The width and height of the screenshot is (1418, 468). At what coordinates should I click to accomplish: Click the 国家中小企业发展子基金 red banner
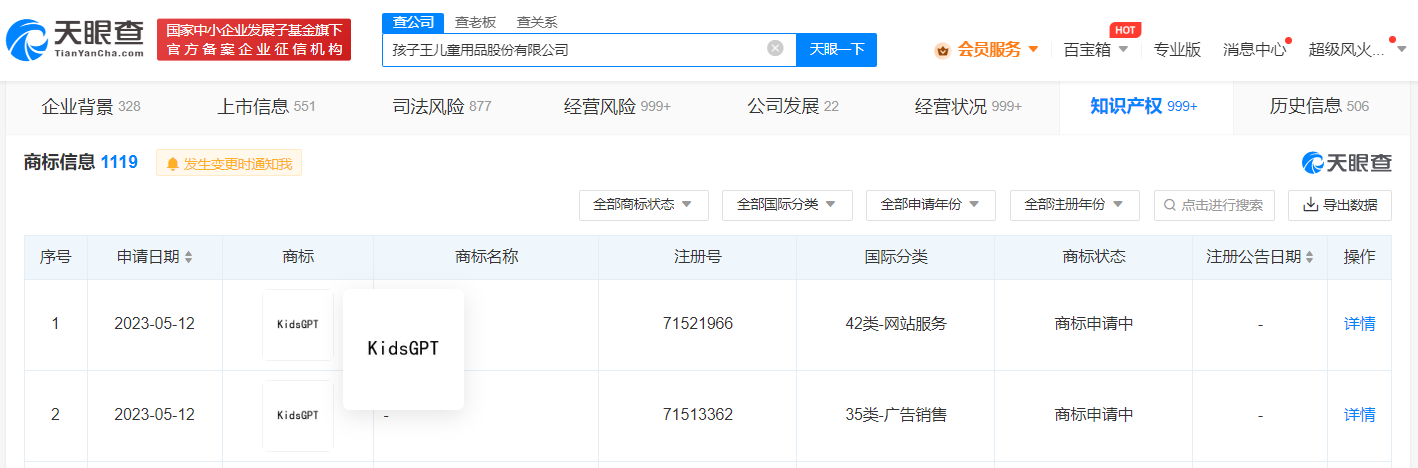point(254,39)
